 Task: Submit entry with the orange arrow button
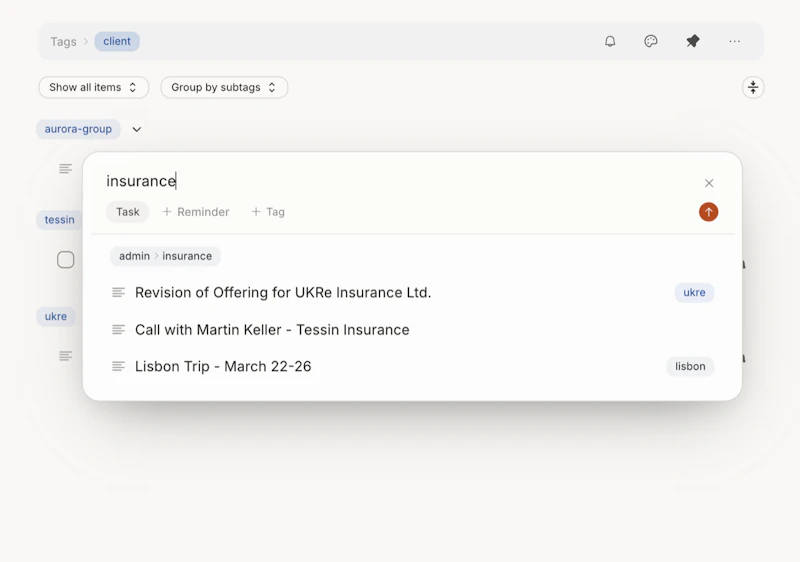pos(708,212)
